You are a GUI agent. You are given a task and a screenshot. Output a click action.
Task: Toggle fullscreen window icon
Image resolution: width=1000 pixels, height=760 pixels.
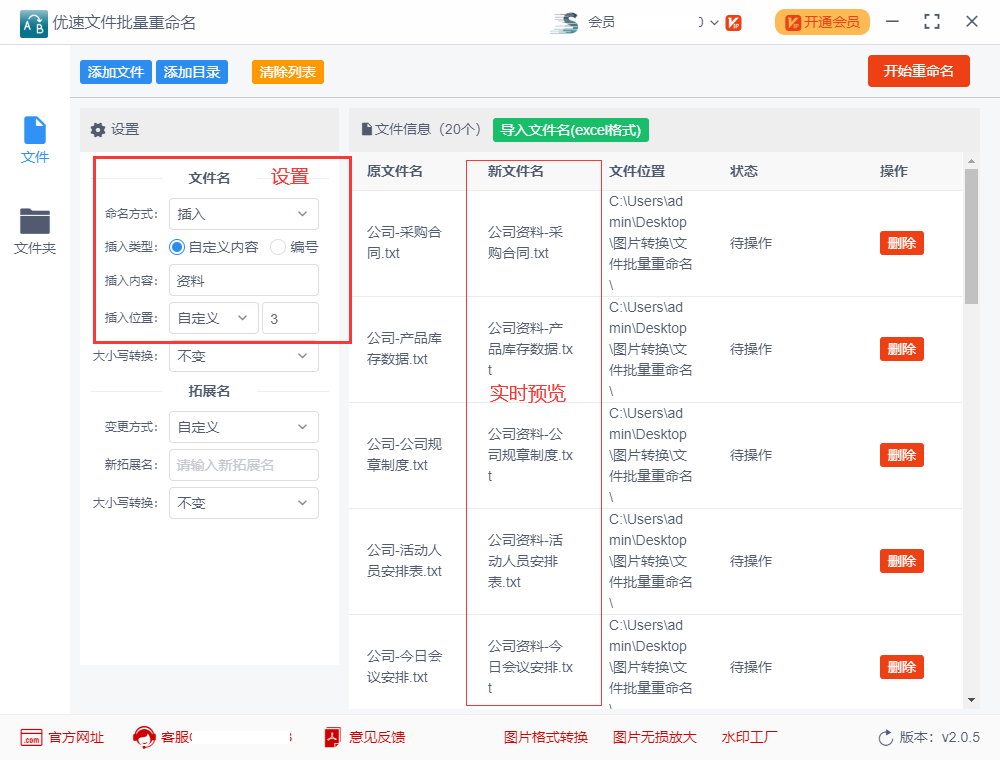[x=932, y=22]
